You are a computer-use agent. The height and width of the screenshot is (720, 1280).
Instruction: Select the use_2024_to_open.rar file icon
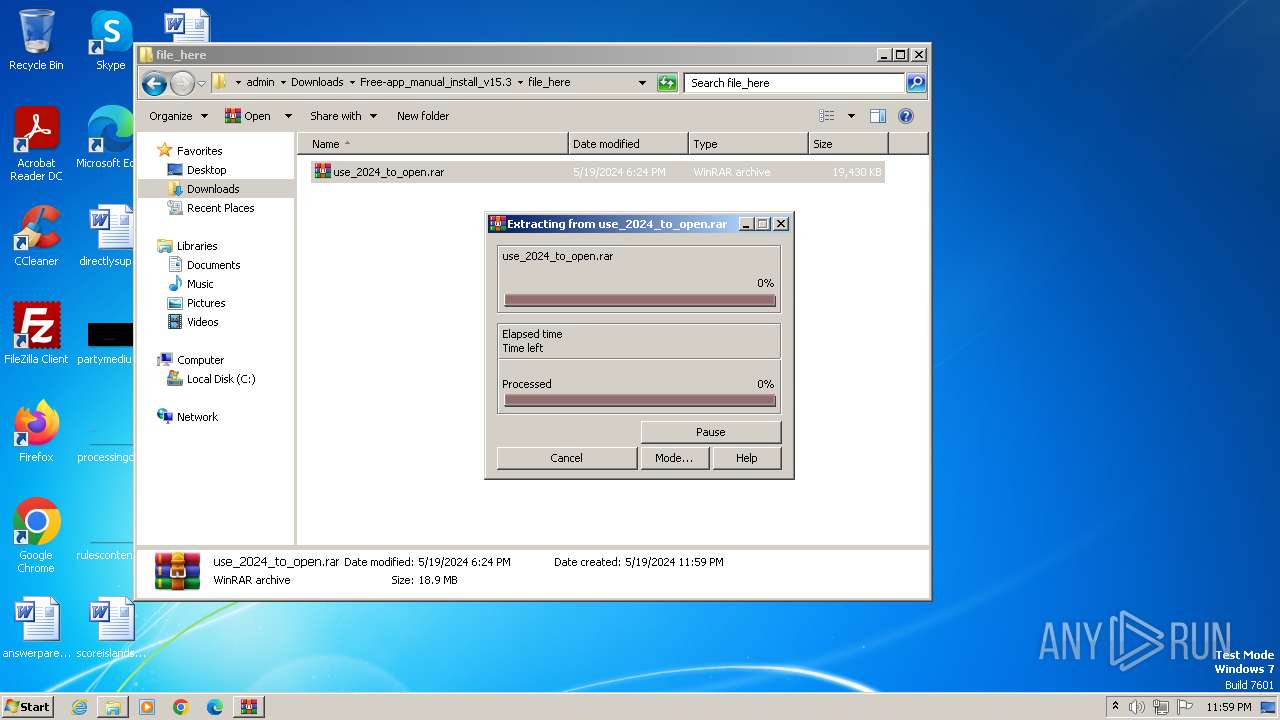pos(322,172)
